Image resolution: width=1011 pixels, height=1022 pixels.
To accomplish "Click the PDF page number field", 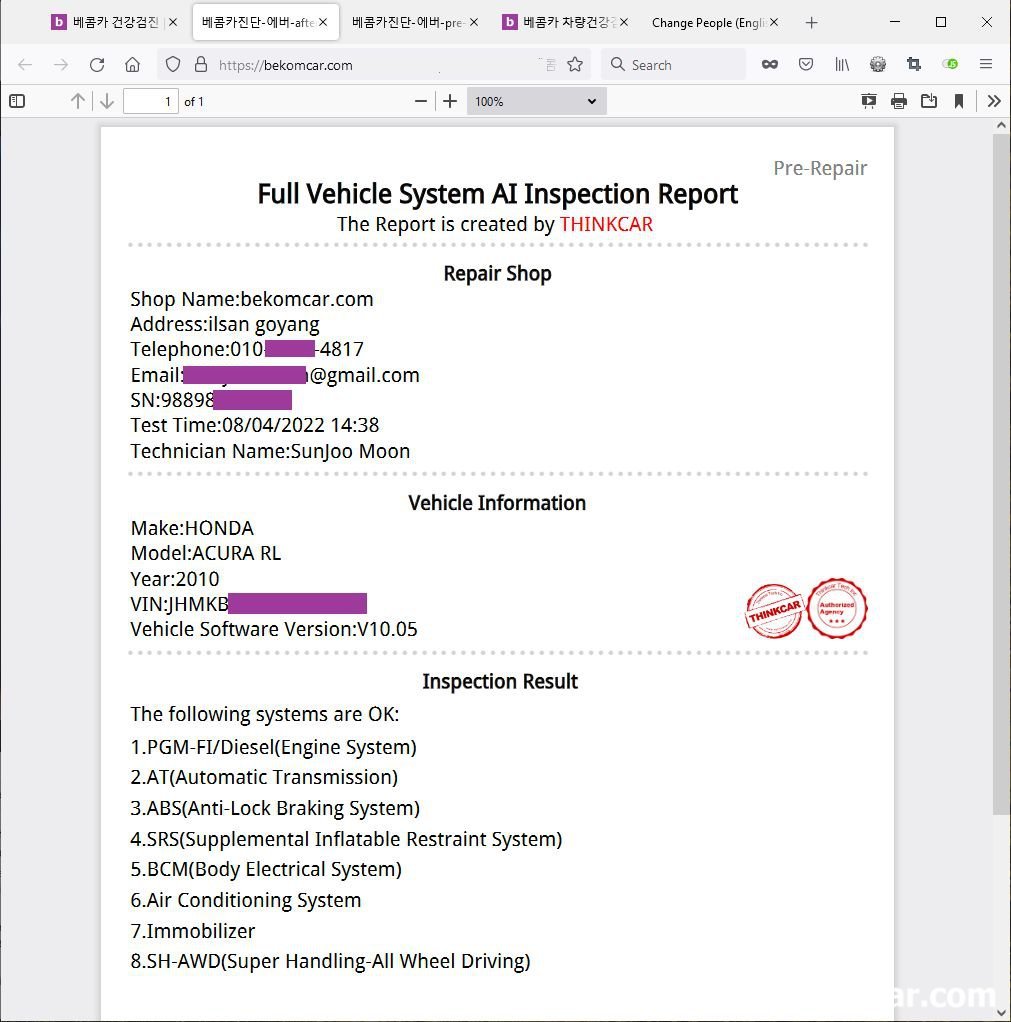I will point(151,101).
